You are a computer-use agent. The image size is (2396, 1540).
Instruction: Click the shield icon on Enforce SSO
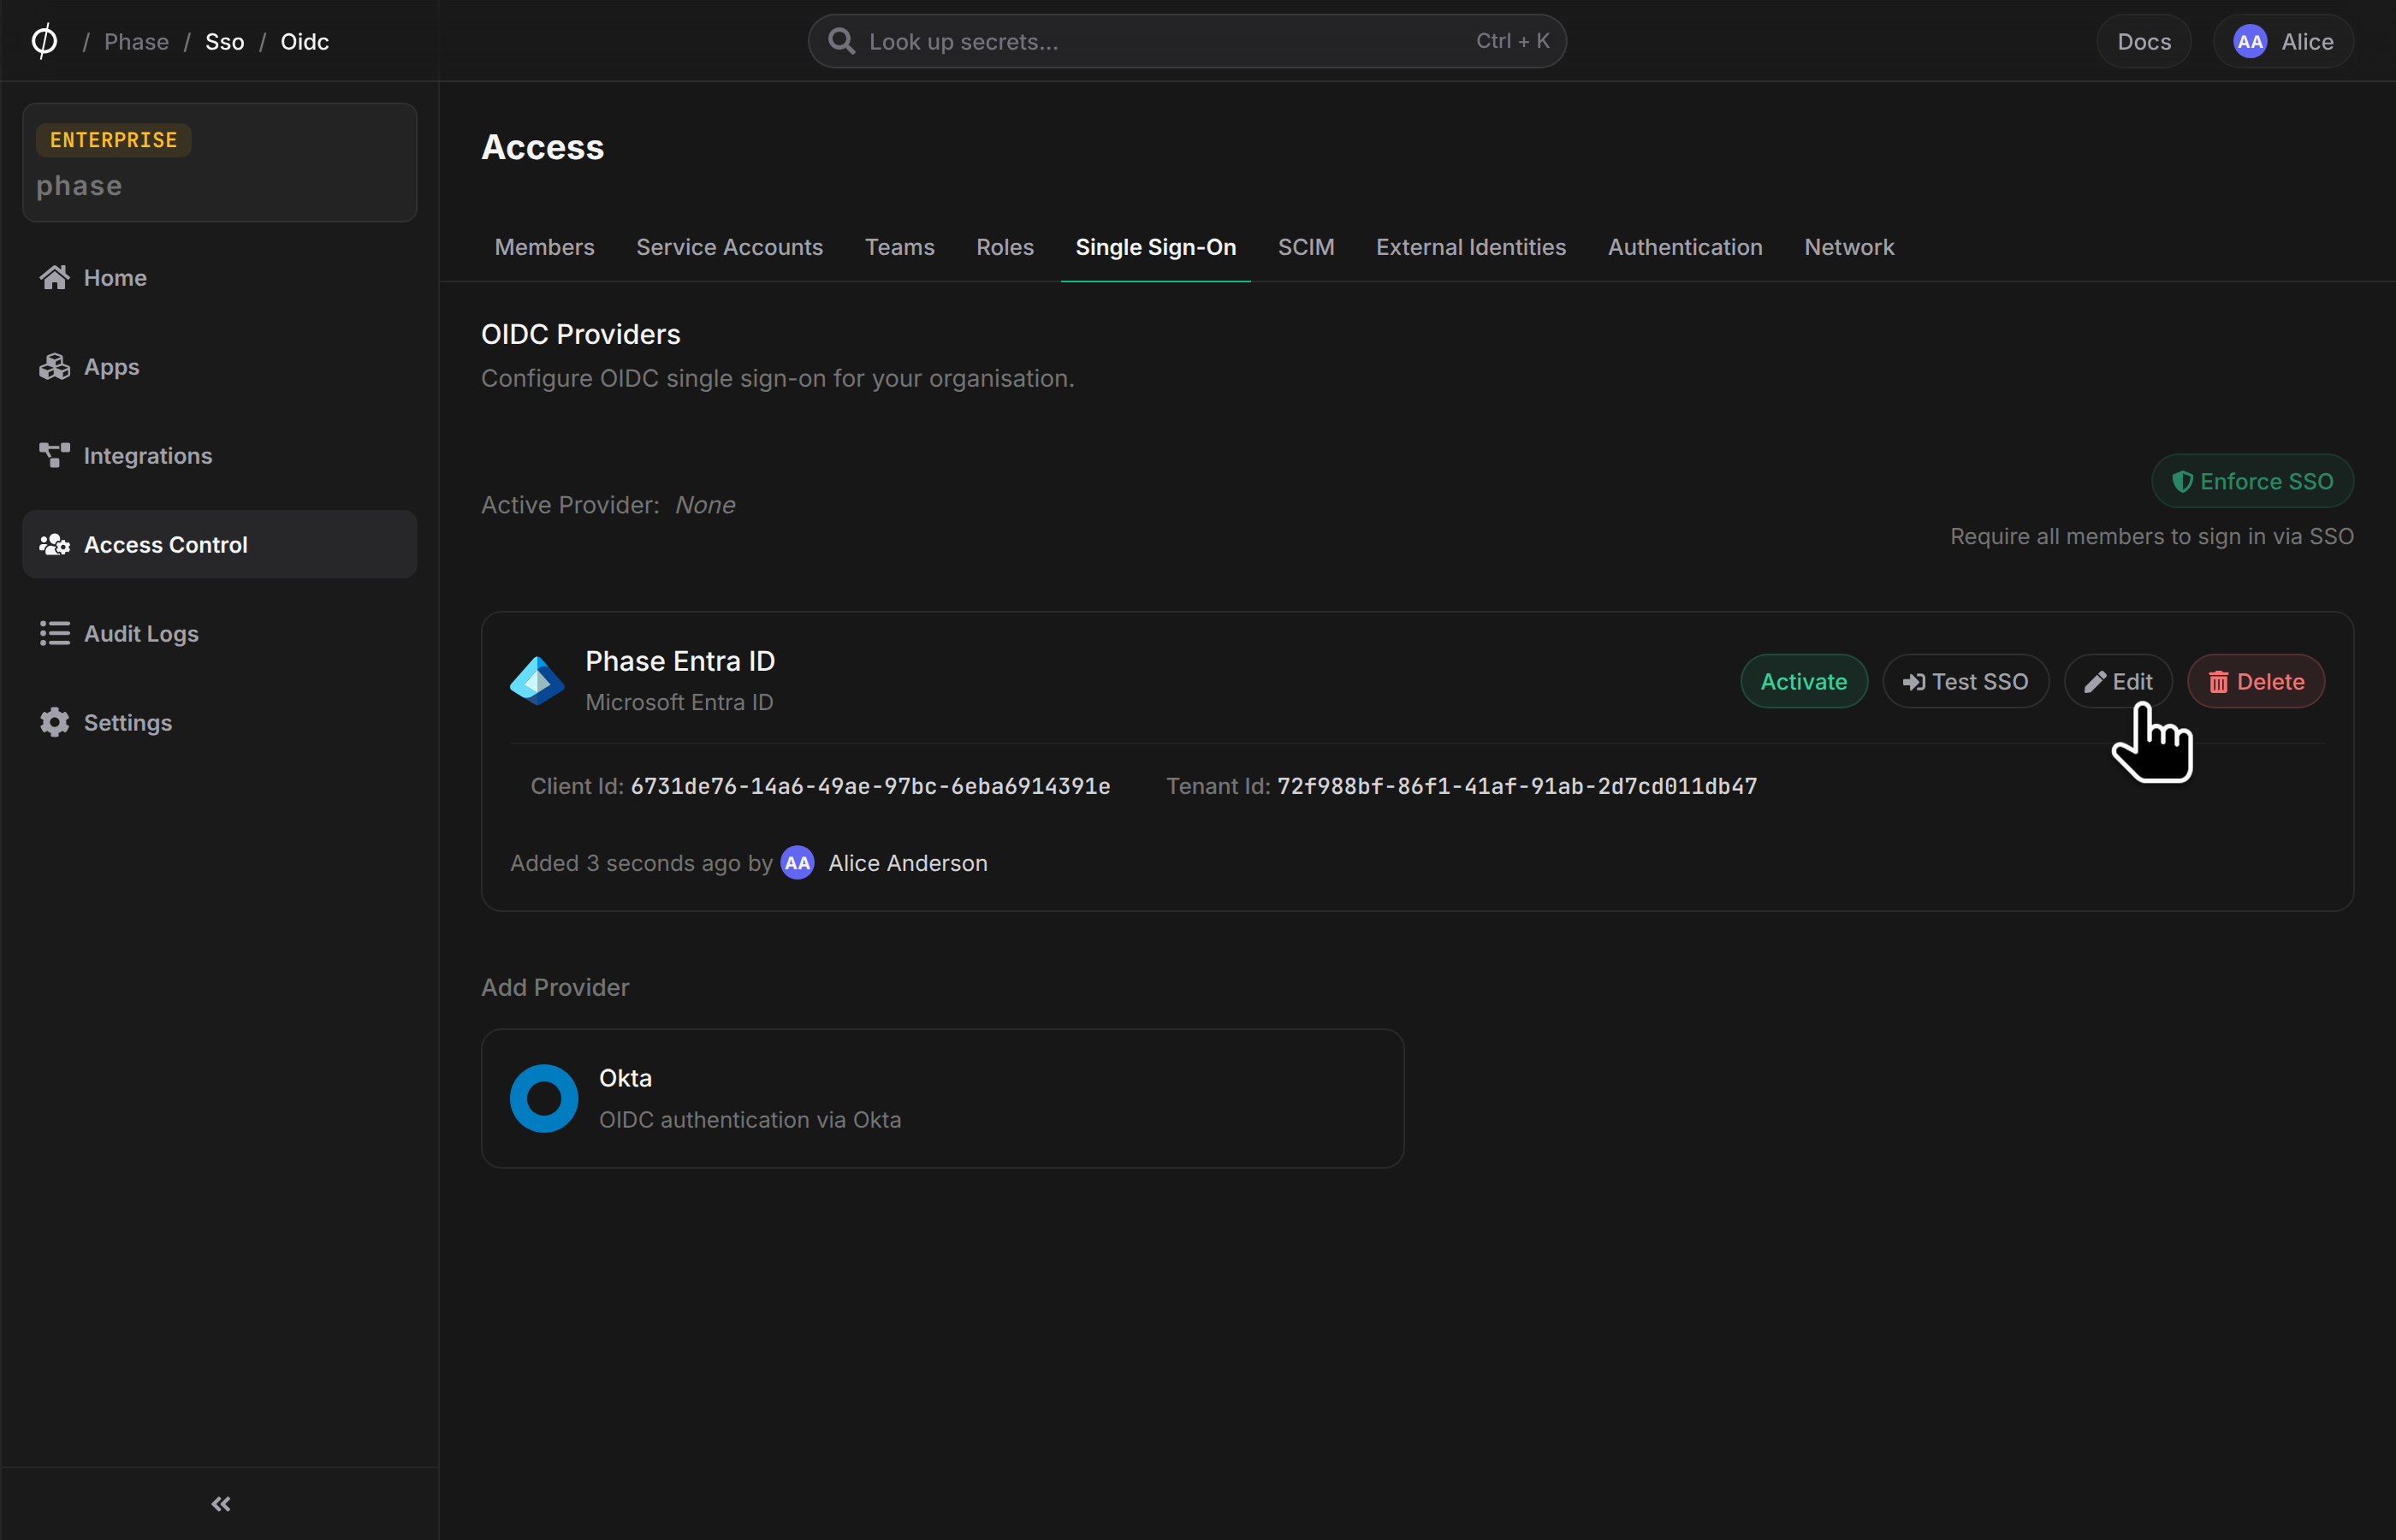[x=2182, y=481]
